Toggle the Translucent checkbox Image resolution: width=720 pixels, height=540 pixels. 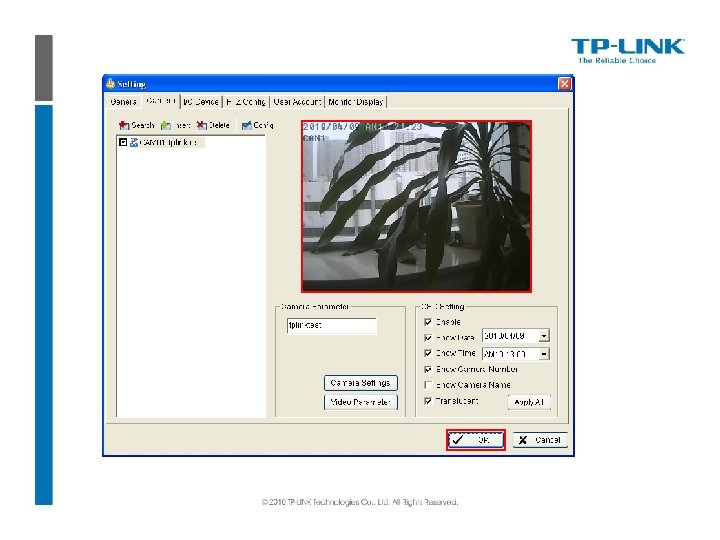point(428,401)
